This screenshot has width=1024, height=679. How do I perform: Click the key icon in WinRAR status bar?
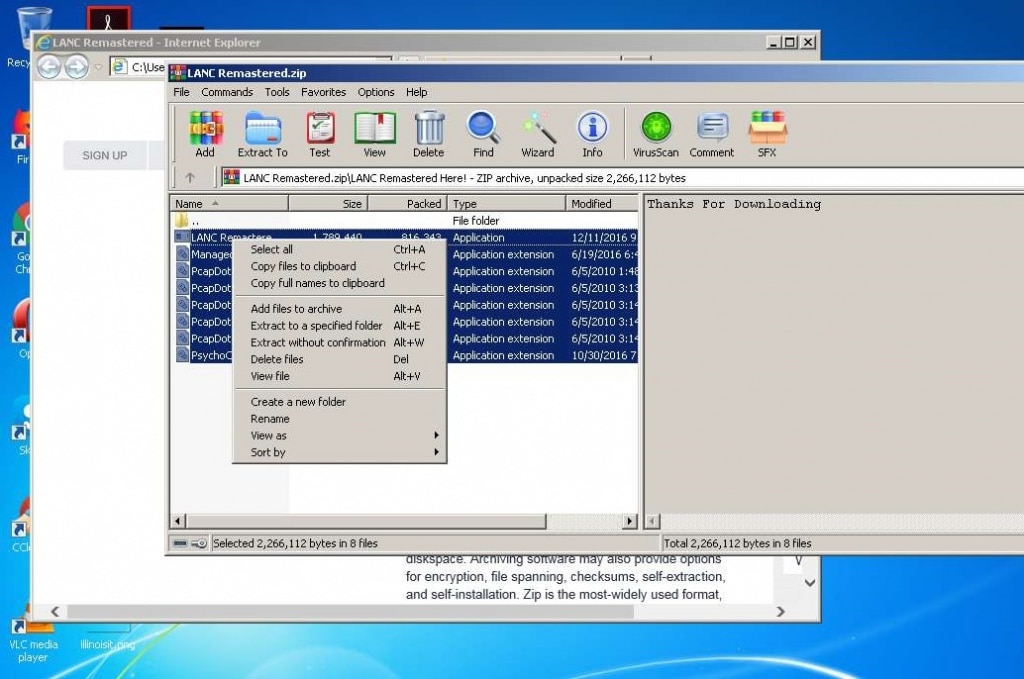coord(199,543)
